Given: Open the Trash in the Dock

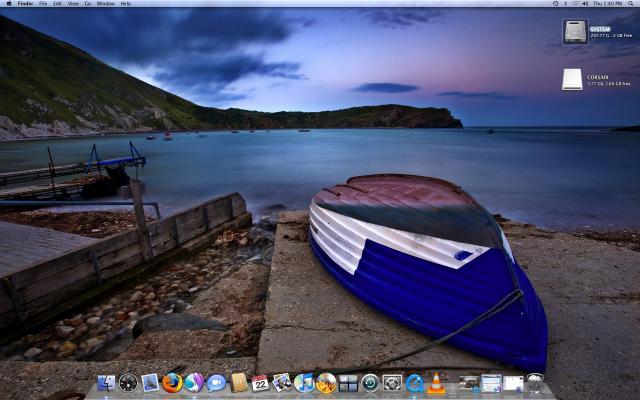Looking at the screenshot, I should [535, 383].
